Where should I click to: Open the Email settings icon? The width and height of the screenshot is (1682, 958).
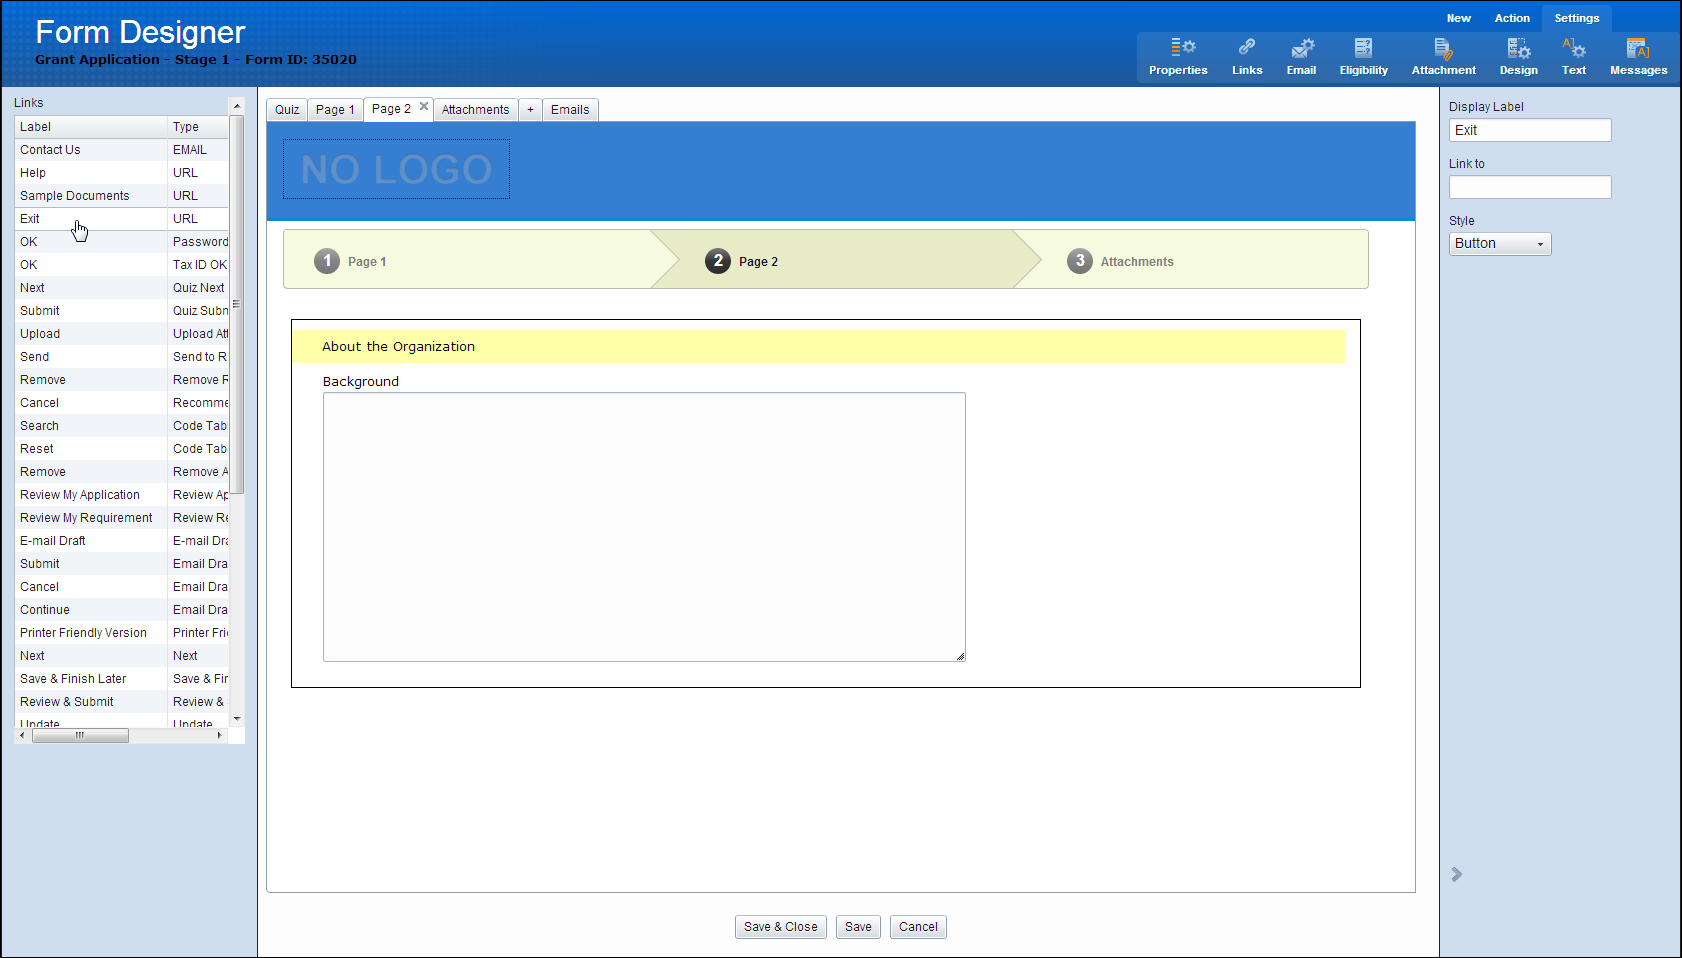tap(1301, 48)
